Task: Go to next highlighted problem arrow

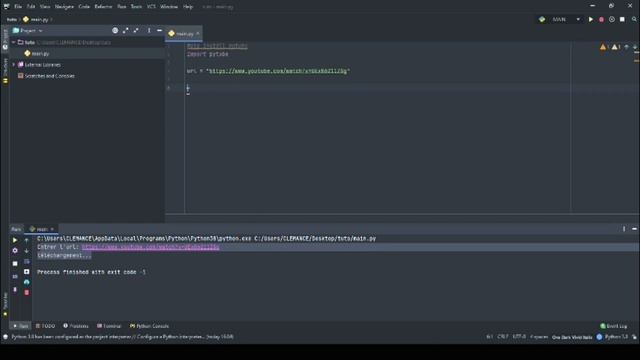Action: click(635, 47)
